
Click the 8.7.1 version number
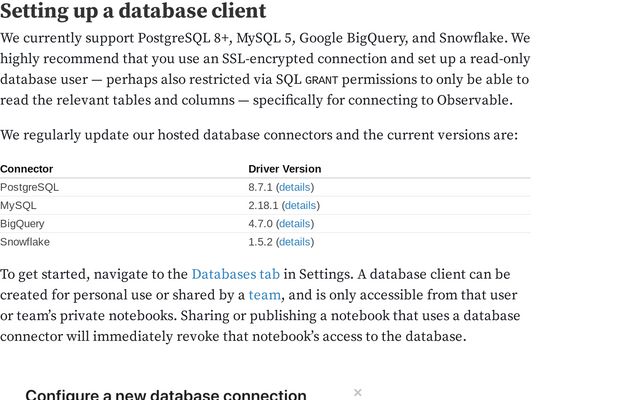pos(260,187)
